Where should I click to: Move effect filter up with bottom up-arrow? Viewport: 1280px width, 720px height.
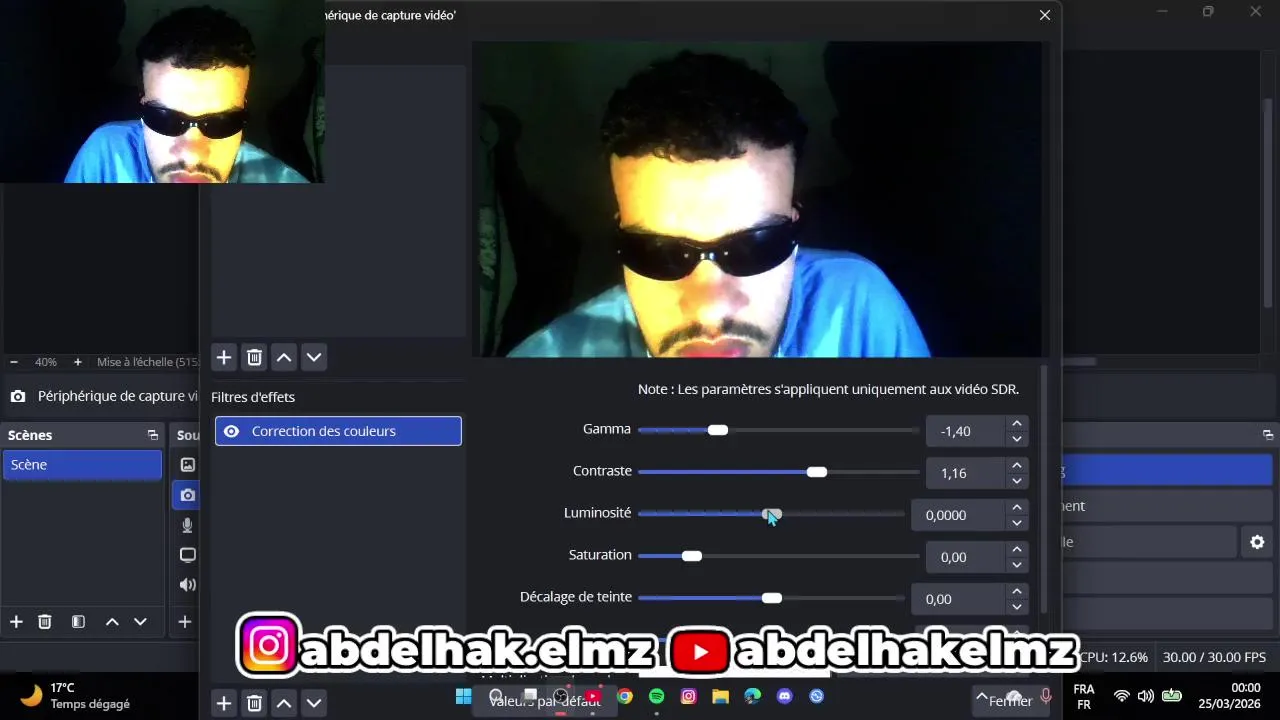[x=284, y=703]
